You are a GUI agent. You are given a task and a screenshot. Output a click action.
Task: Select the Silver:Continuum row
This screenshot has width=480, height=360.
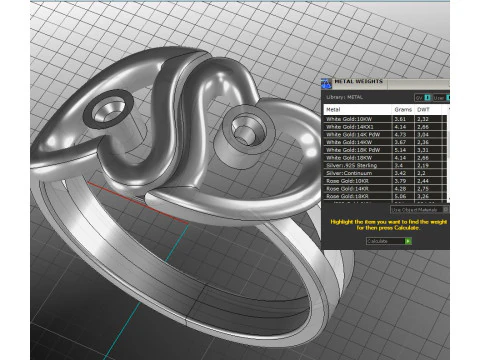coord(385,173)
